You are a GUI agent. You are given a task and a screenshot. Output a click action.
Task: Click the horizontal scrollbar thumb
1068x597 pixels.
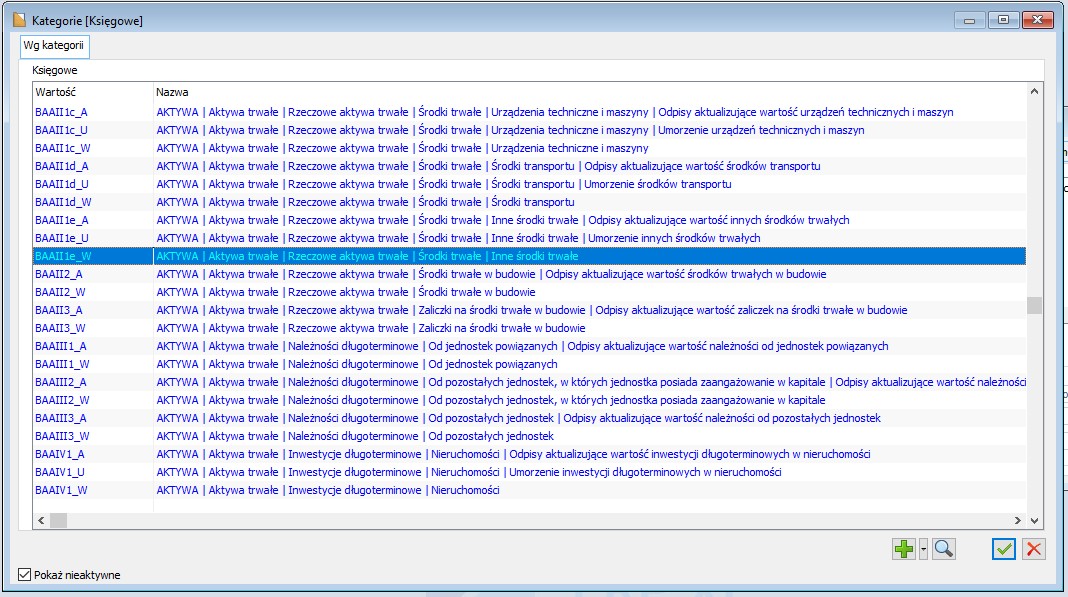pos(58,520)
